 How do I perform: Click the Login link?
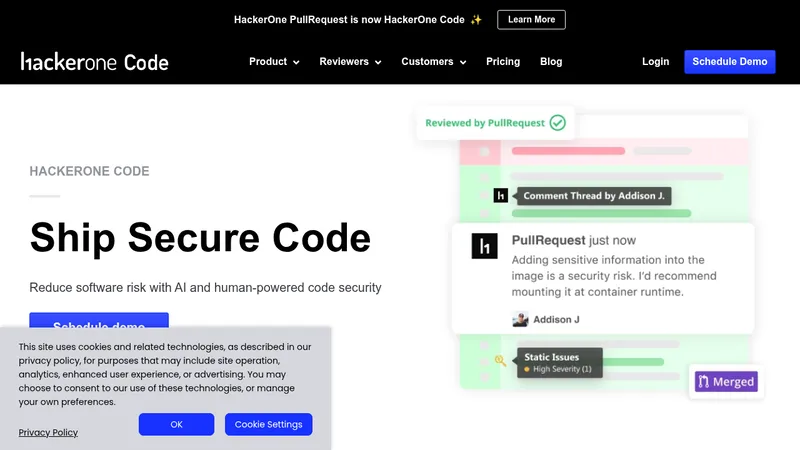click(x=655, y=62)
